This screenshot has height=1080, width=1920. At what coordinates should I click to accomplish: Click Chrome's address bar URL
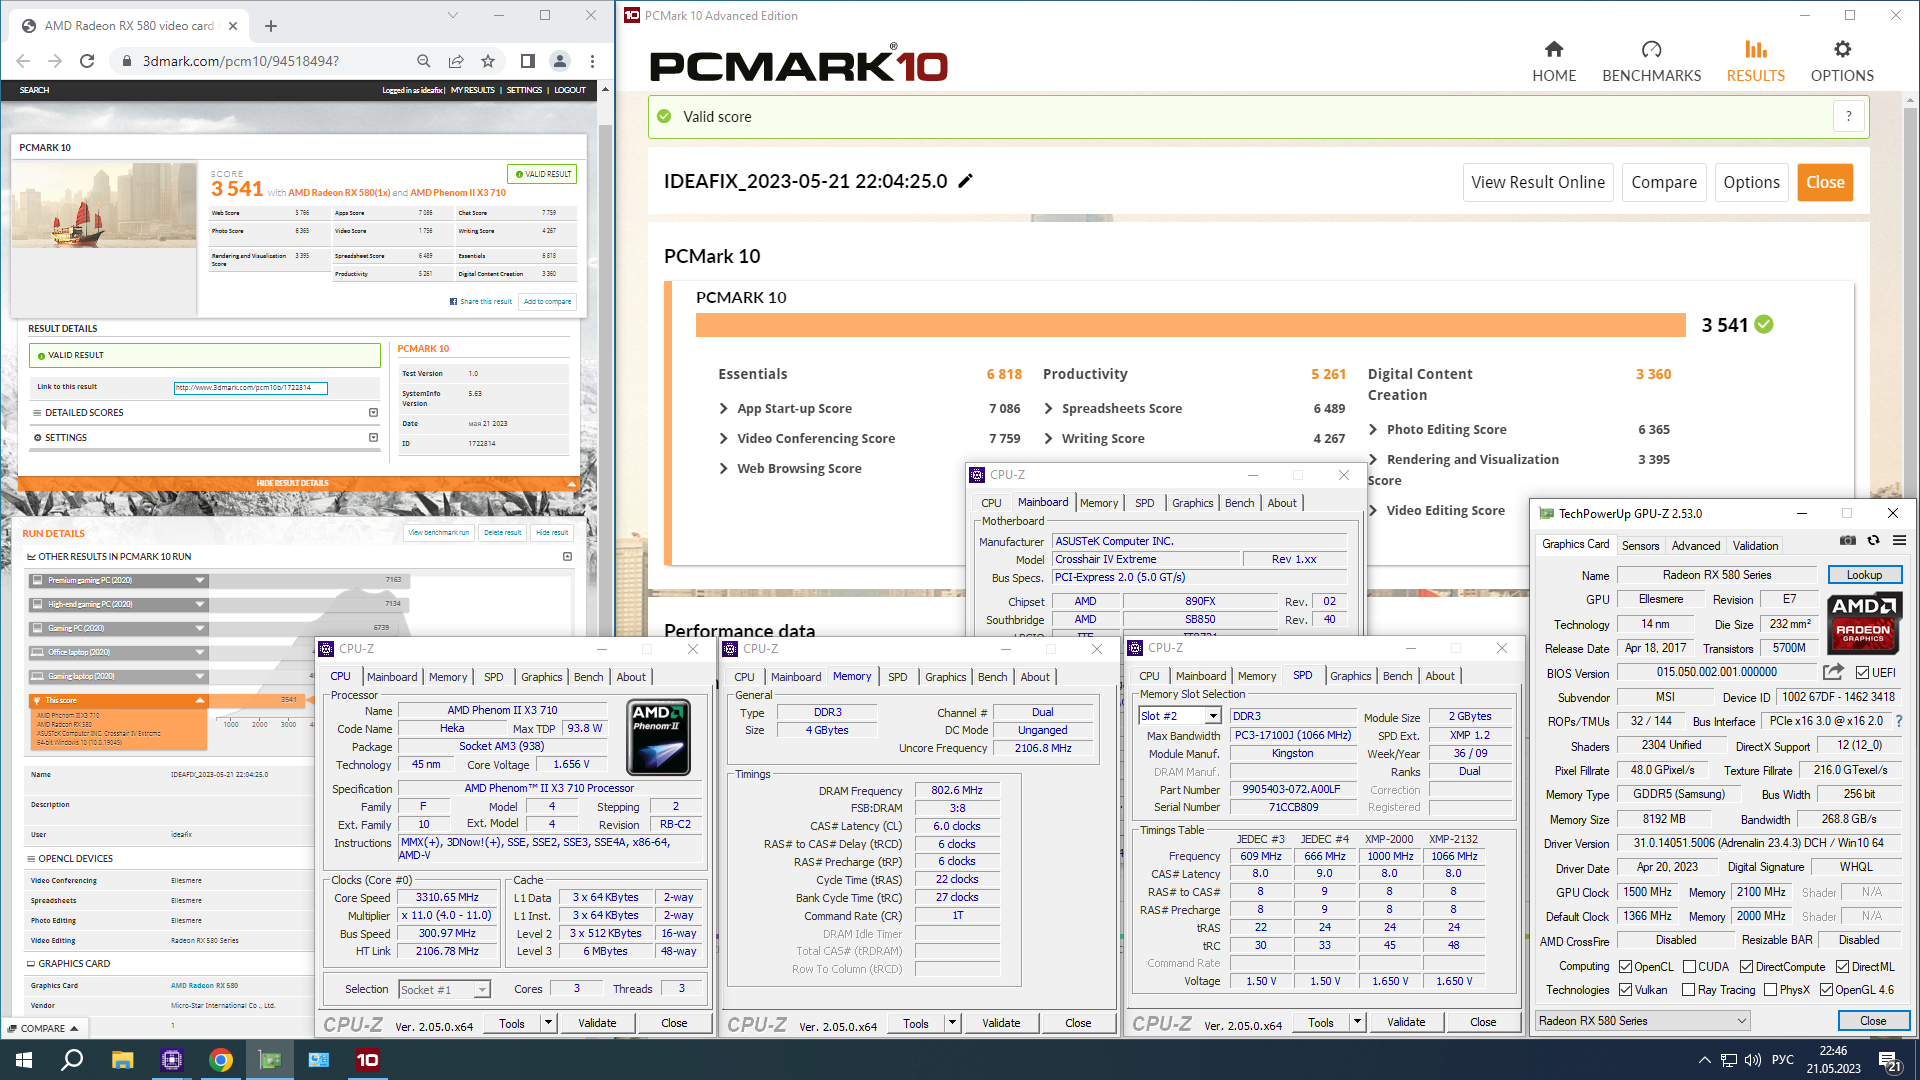point(241,61)
